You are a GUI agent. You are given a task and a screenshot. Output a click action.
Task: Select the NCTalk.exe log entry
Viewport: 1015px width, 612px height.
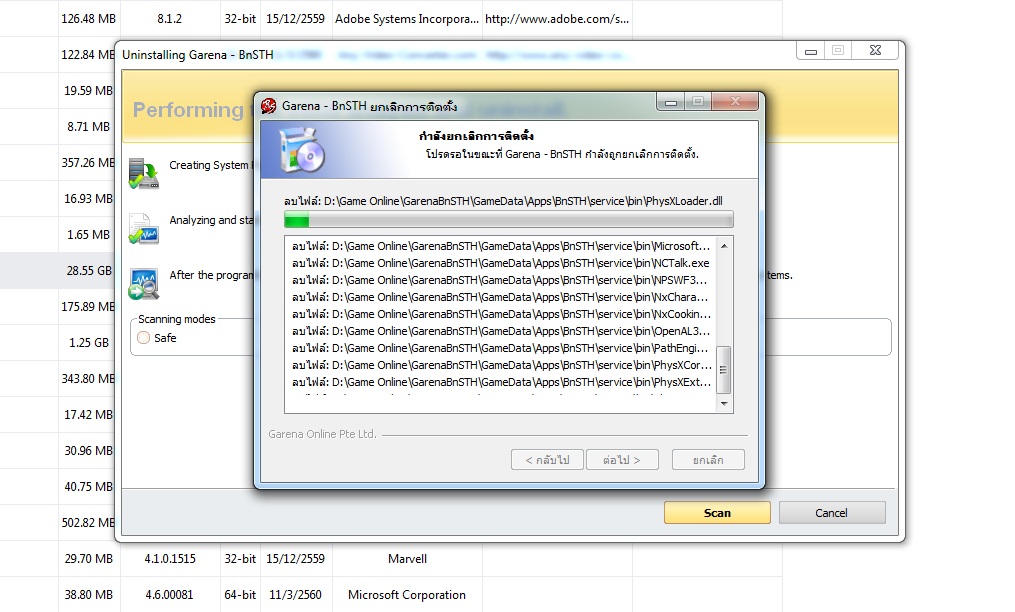501,263
